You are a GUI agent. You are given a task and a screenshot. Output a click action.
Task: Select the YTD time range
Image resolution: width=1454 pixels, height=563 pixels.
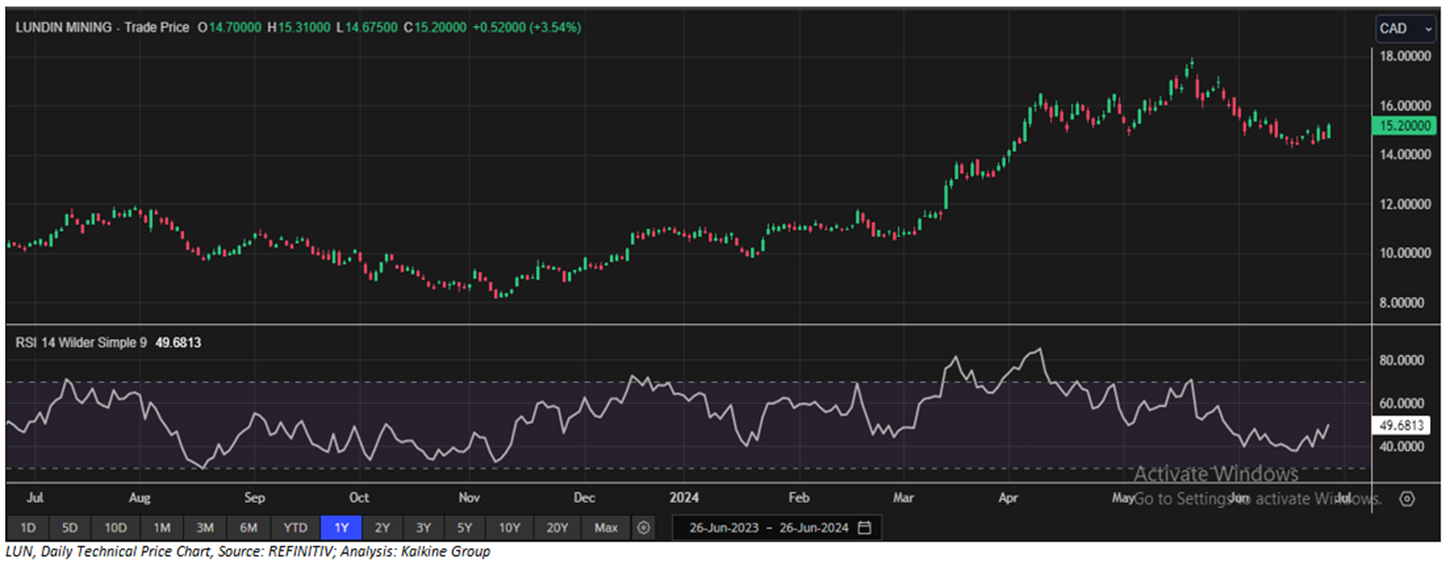coord(295,527)
